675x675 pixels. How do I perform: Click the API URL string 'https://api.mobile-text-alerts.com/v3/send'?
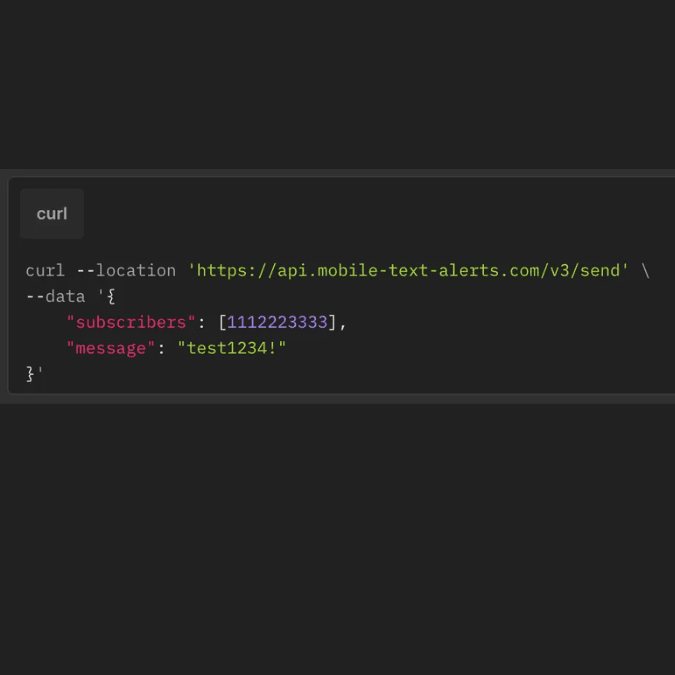point(408,271)
